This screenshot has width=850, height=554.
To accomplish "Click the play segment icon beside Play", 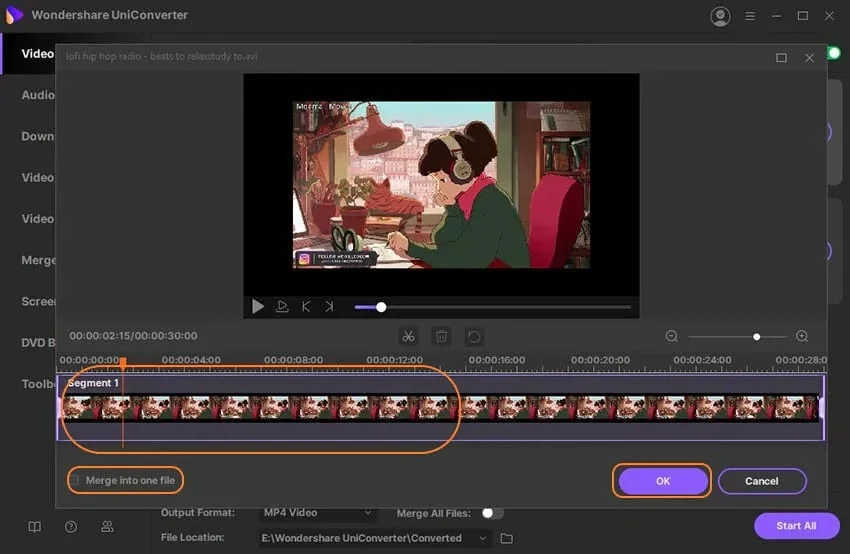I will 282,307.
